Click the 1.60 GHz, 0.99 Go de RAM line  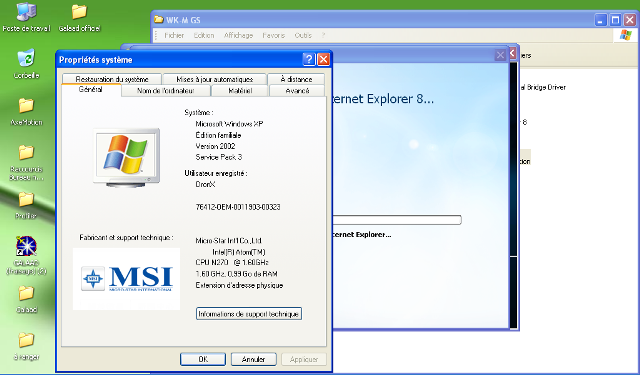[x=236, y=274]
